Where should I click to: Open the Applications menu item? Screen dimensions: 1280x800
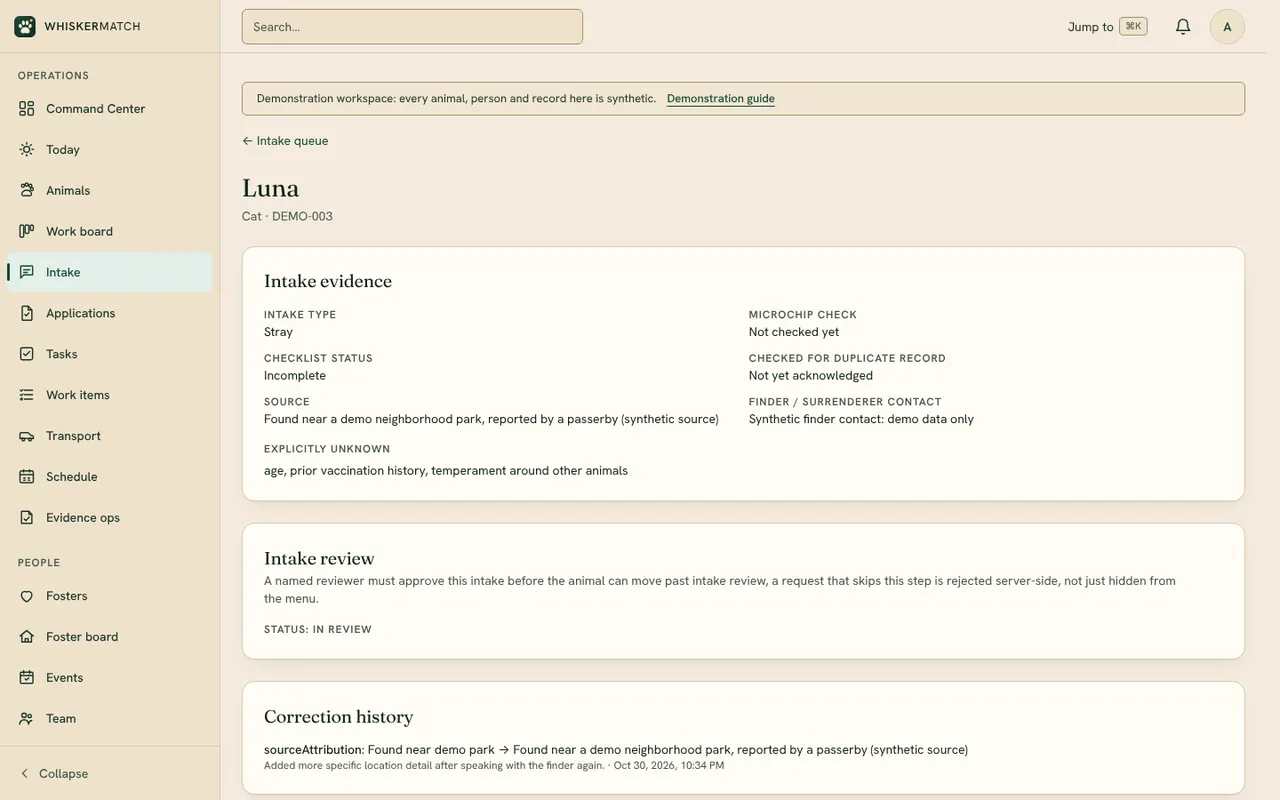(110, 313)
